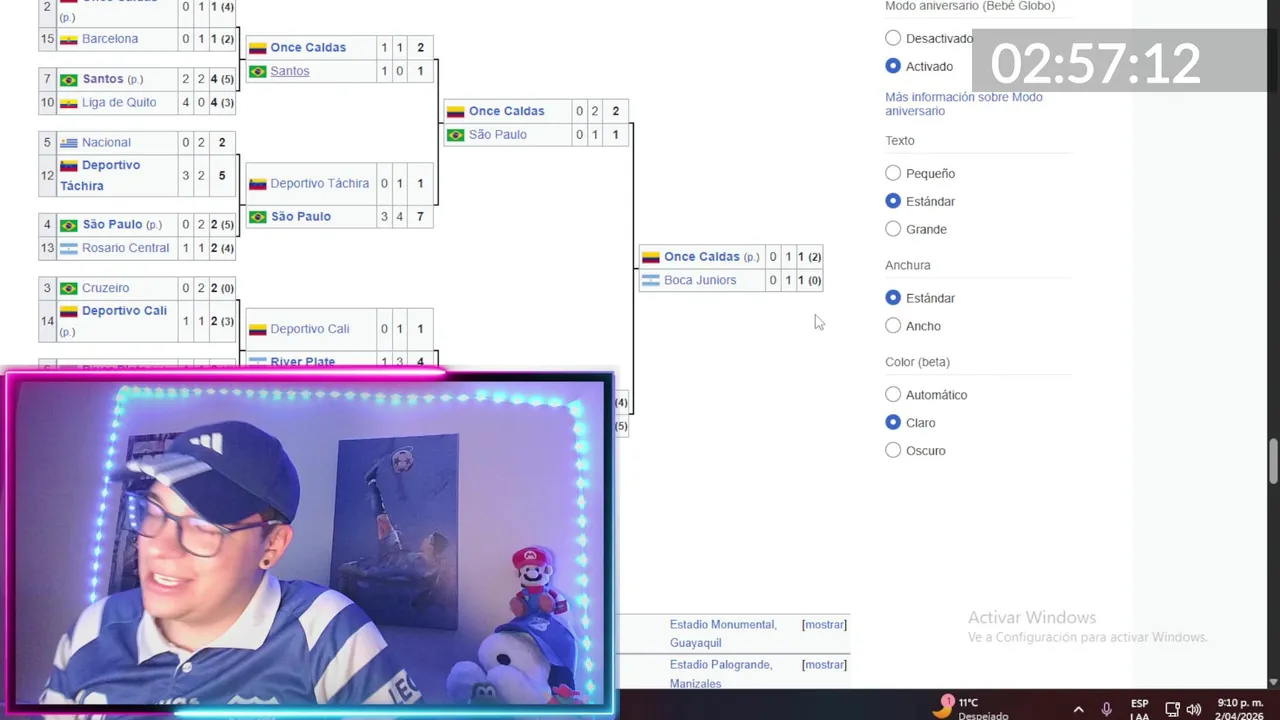Select Desactivado for Modo aniversario
Viewport: 1280px width, 720px height.
pos(893,38)
